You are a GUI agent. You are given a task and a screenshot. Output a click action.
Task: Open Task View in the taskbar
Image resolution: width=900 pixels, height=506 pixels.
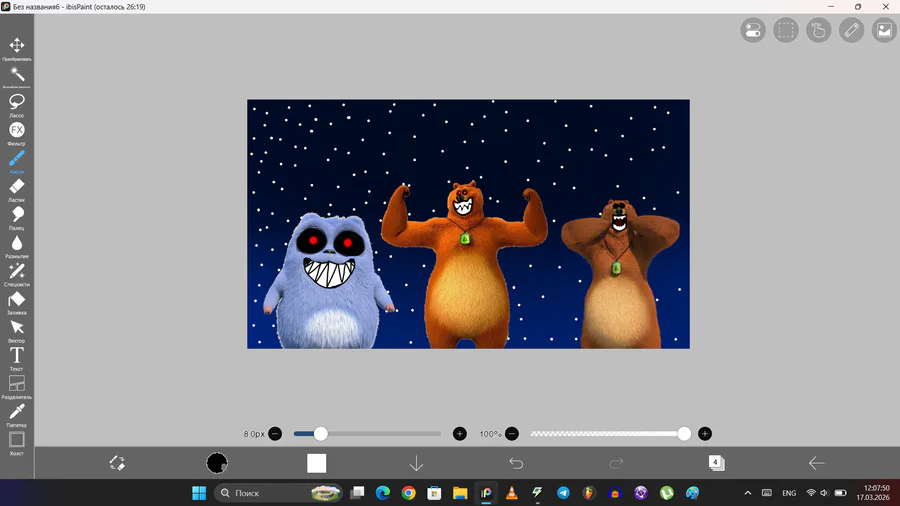pyautogui.click(x=357, y=493)
